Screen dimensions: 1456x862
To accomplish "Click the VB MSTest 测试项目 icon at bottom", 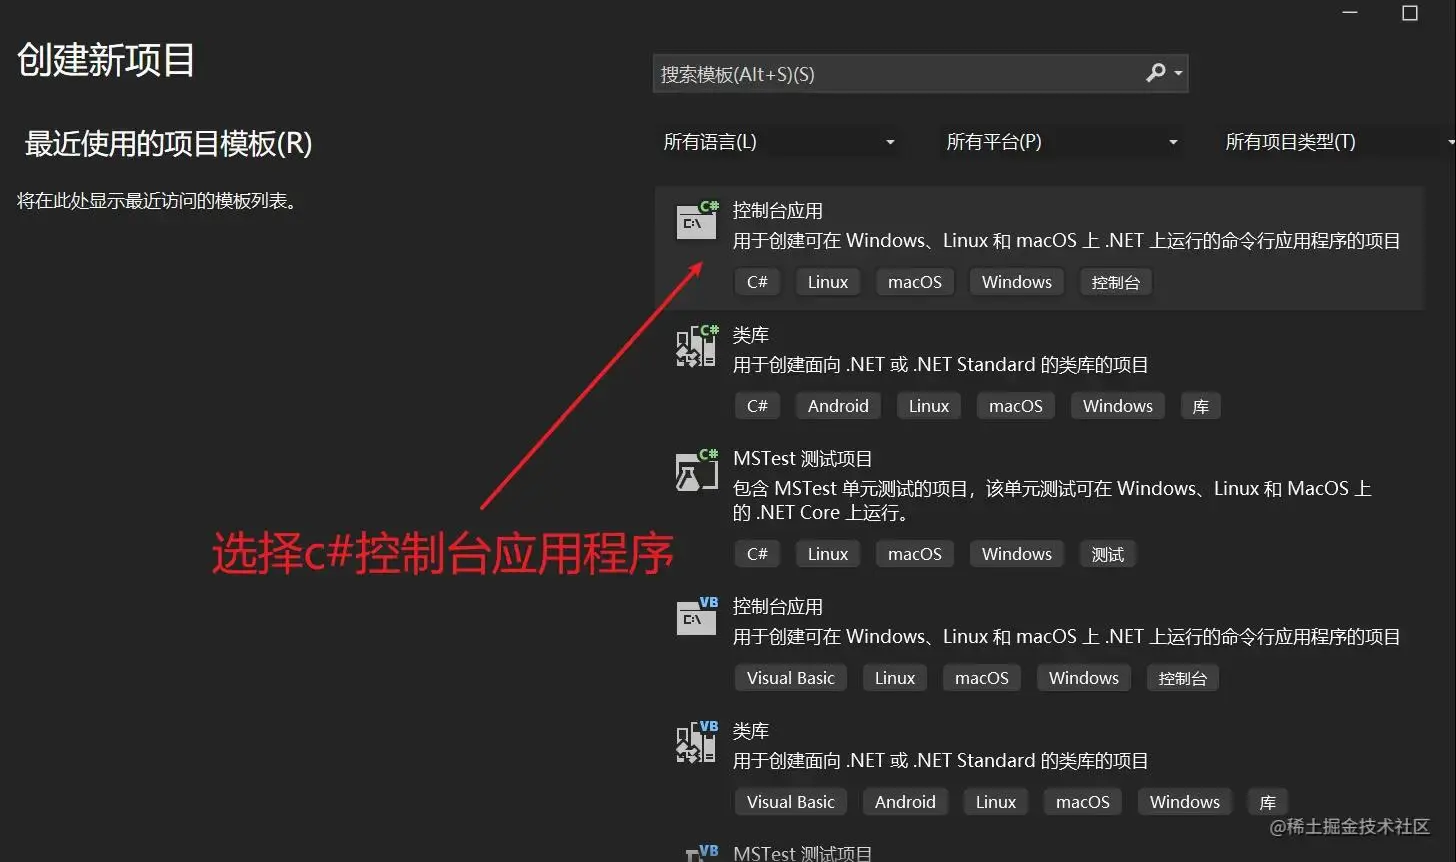I will [700, 853].
